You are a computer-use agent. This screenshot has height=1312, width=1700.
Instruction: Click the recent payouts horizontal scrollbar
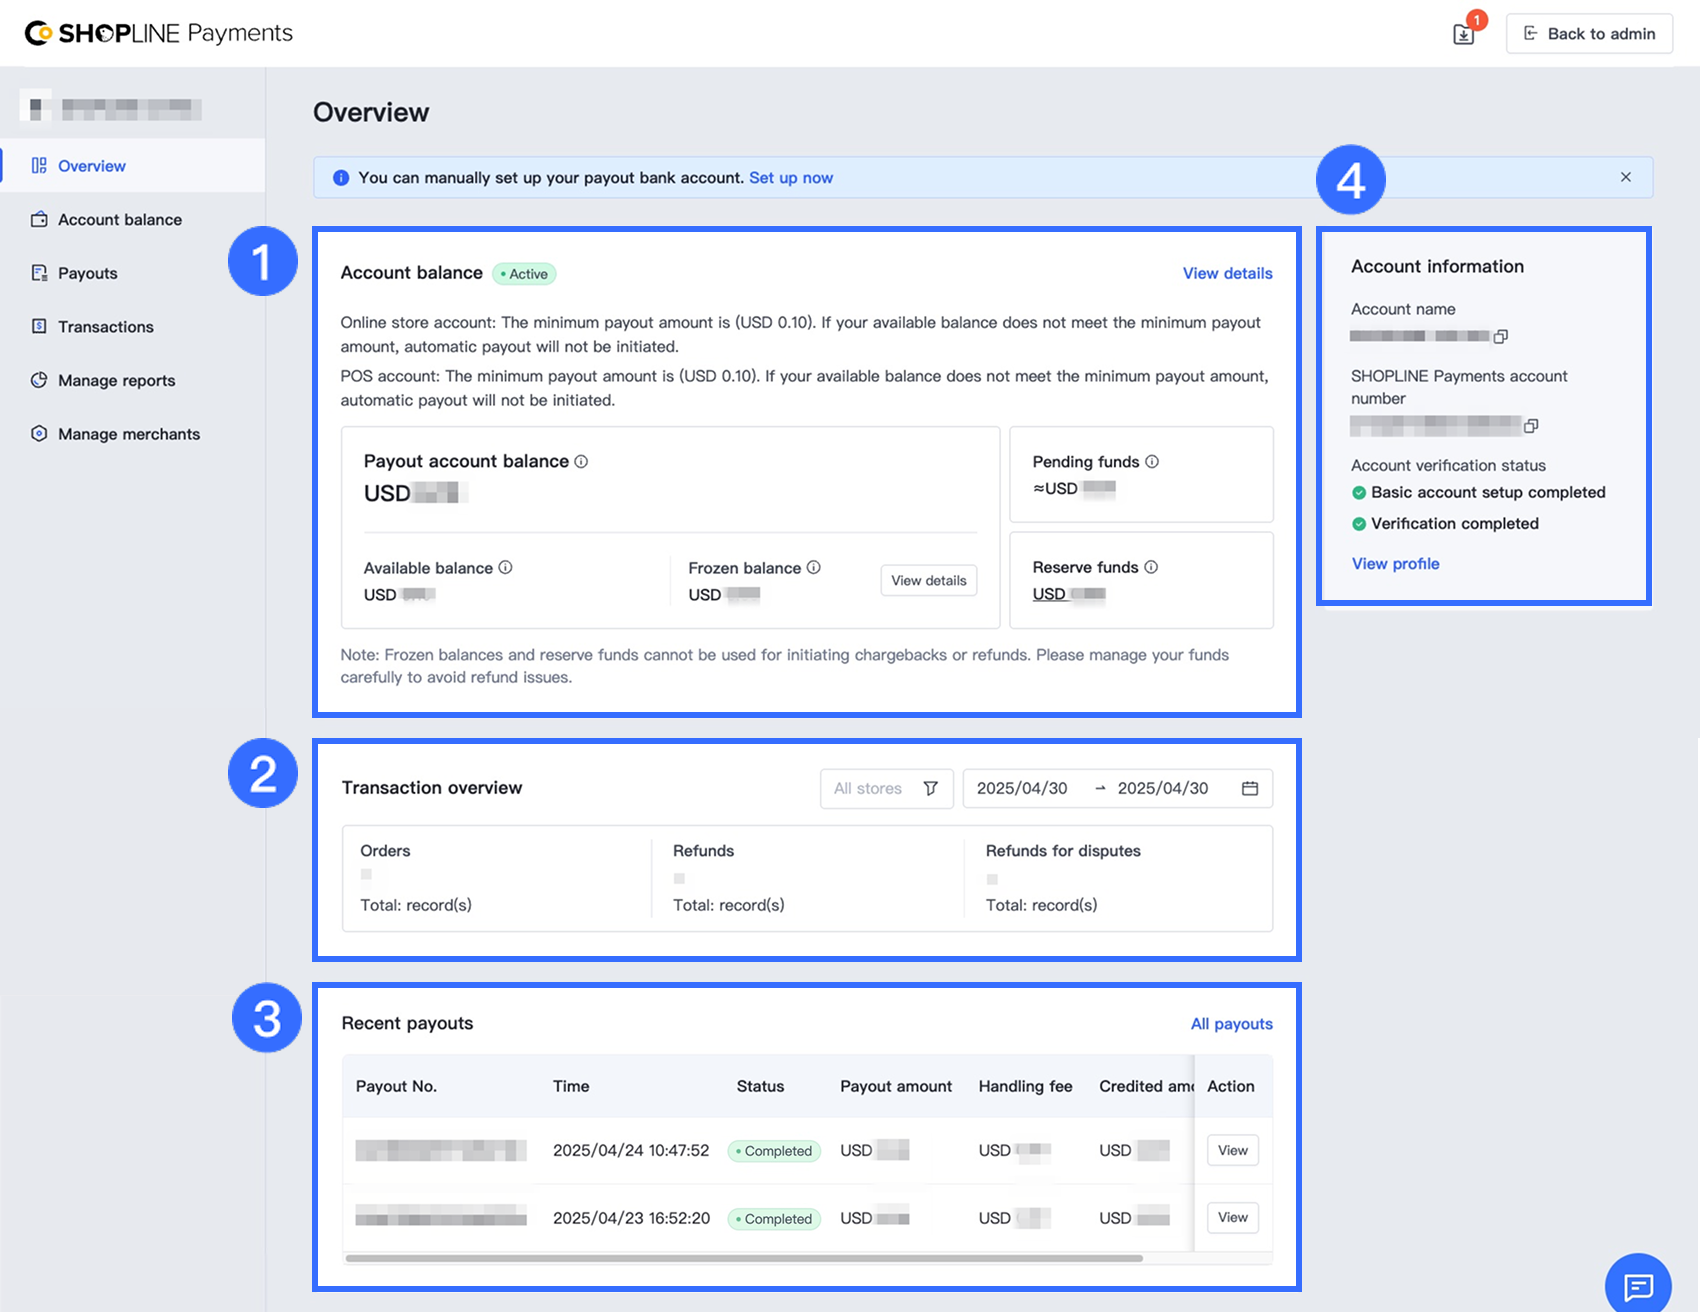coord(743,1258)
